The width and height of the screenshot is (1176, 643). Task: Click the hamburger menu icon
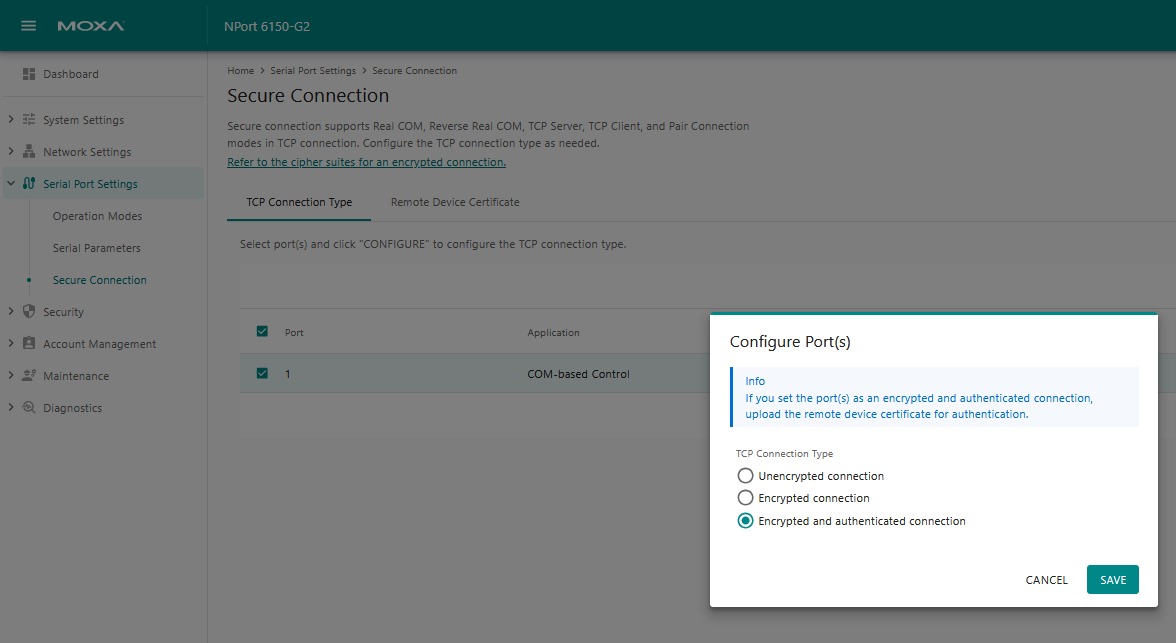29,26
